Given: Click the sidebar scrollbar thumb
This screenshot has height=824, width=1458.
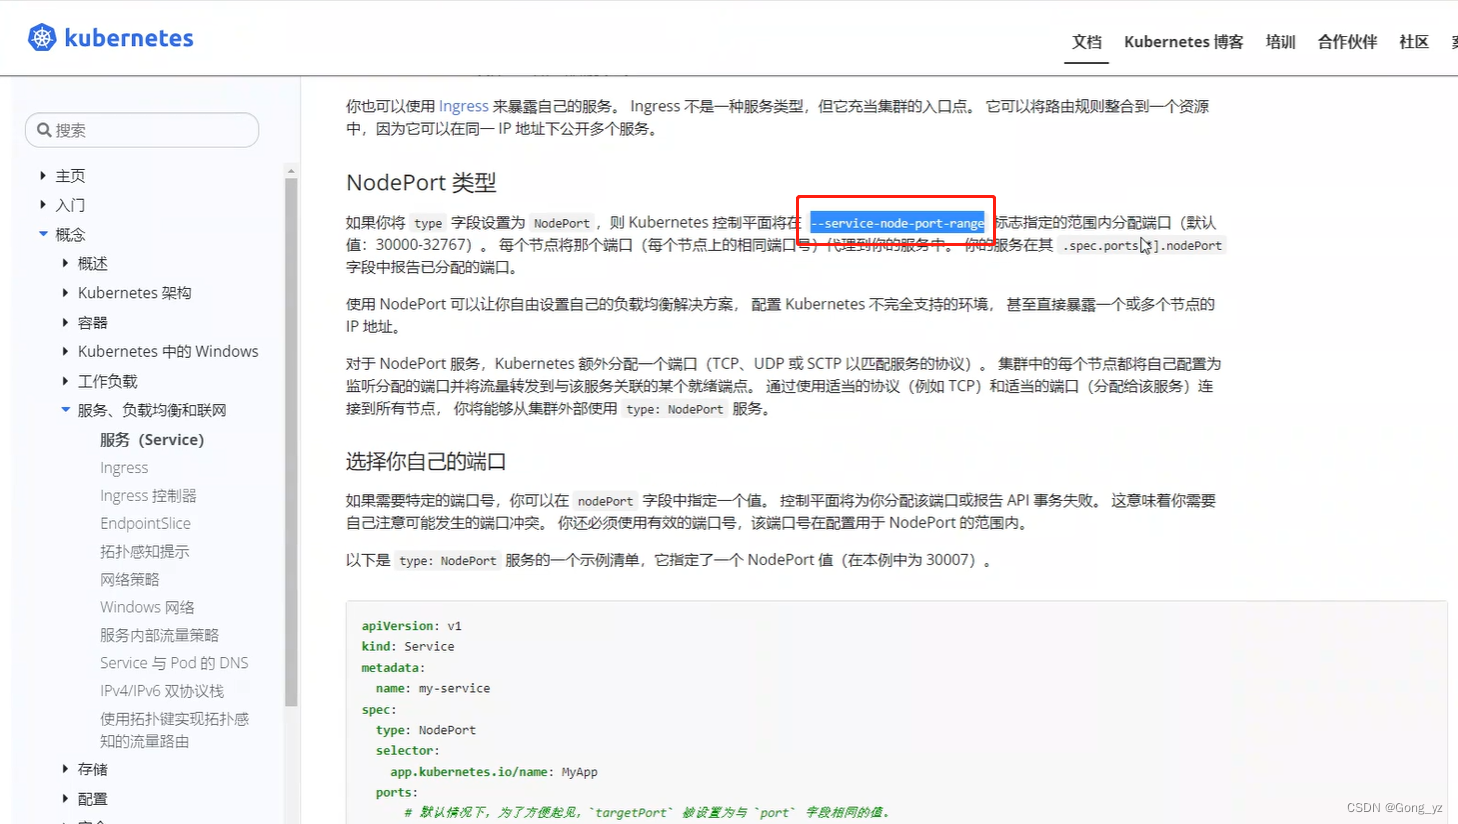Looking at the screenshot, I should (291, 441).
